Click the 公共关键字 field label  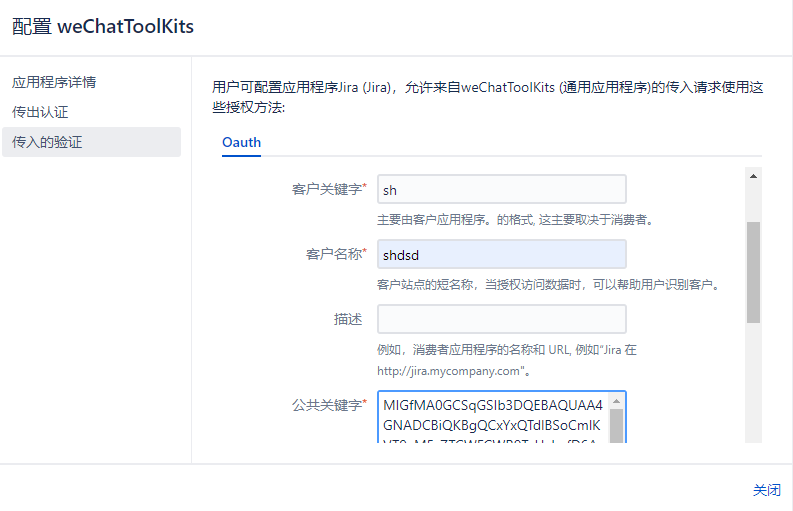(328, 405)
